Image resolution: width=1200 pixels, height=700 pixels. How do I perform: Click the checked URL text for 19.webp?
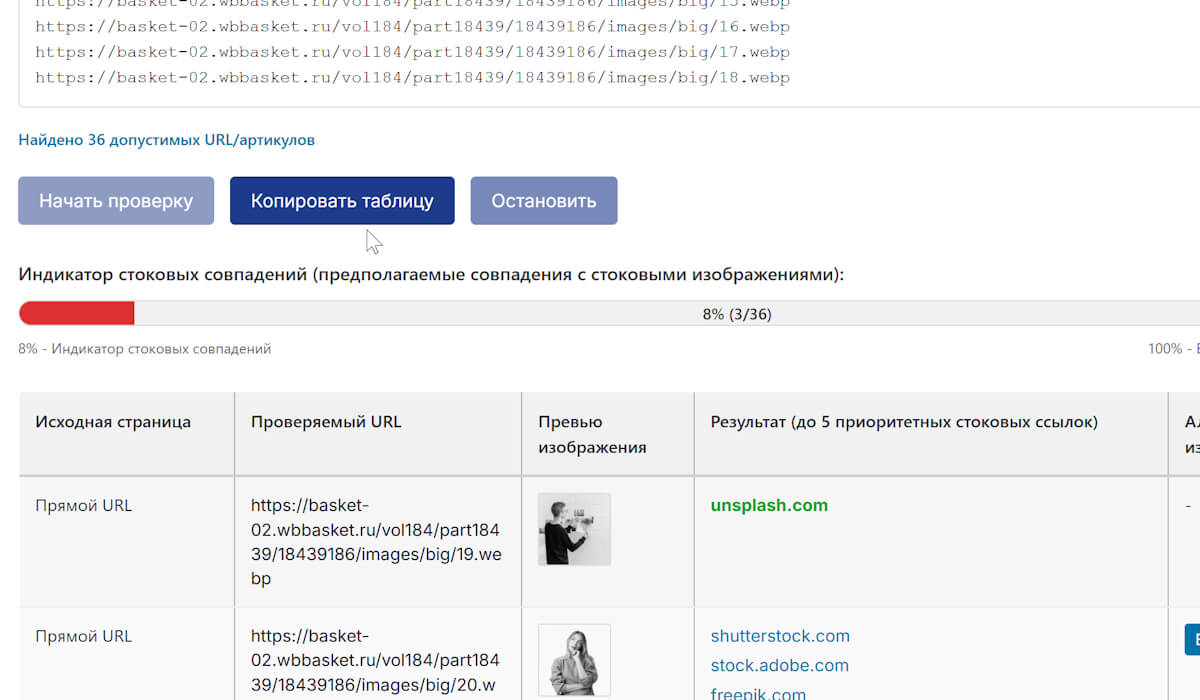click(376, 542)
